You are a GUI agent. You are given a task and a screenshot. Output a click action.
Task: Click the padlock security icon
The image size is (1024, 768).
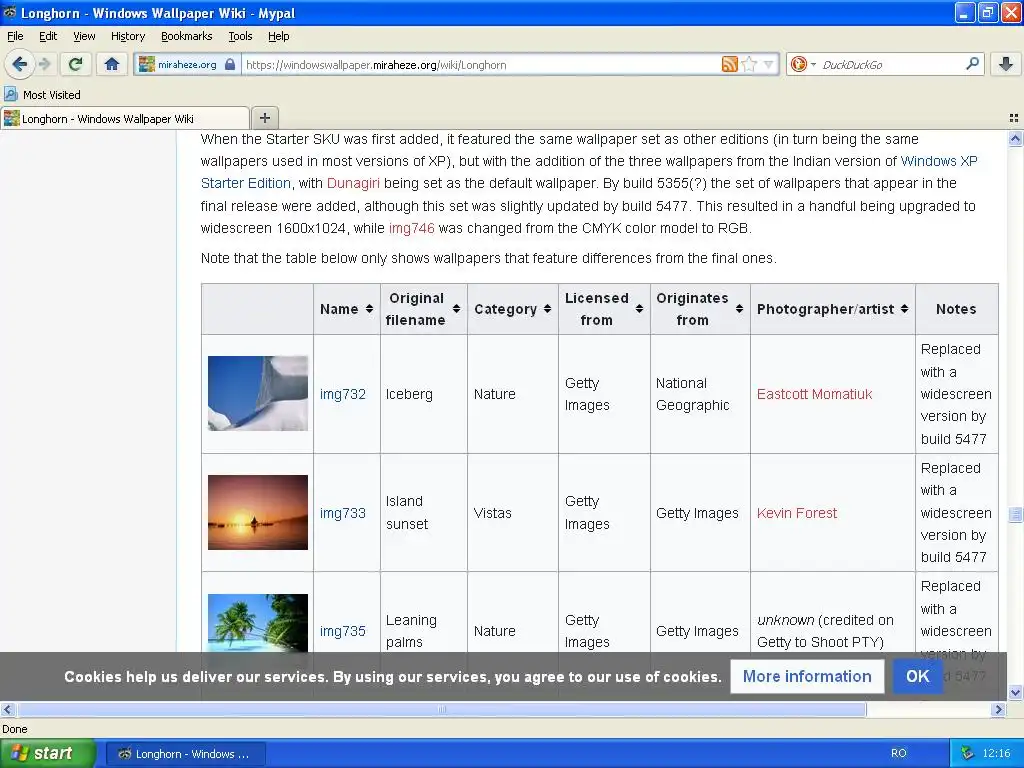coord(230,64)
